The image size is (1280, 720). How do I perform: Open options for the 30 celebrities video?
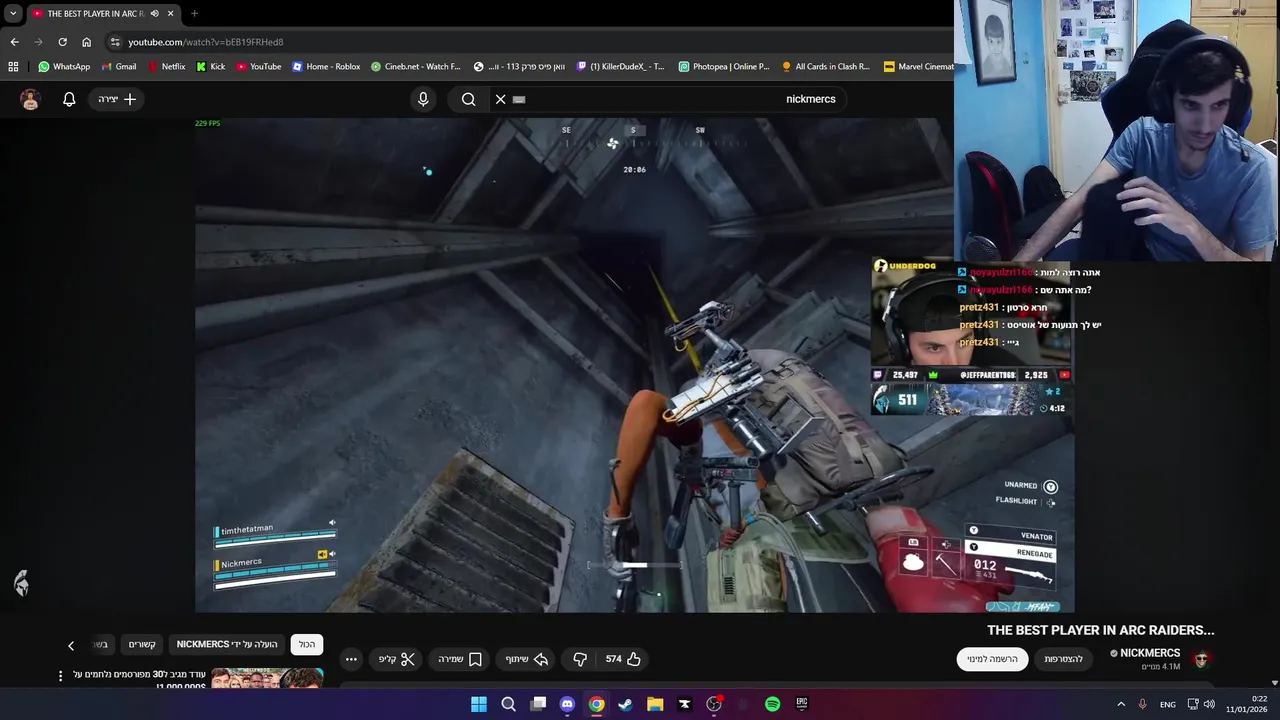[60, 676]
